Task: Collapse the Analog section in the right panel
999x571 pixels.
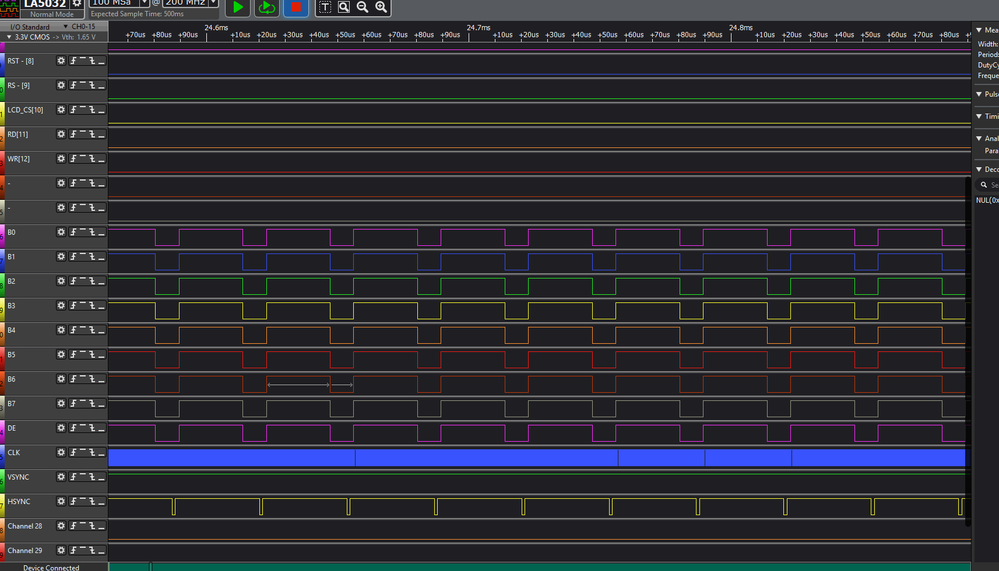Action: click(979, 138)
